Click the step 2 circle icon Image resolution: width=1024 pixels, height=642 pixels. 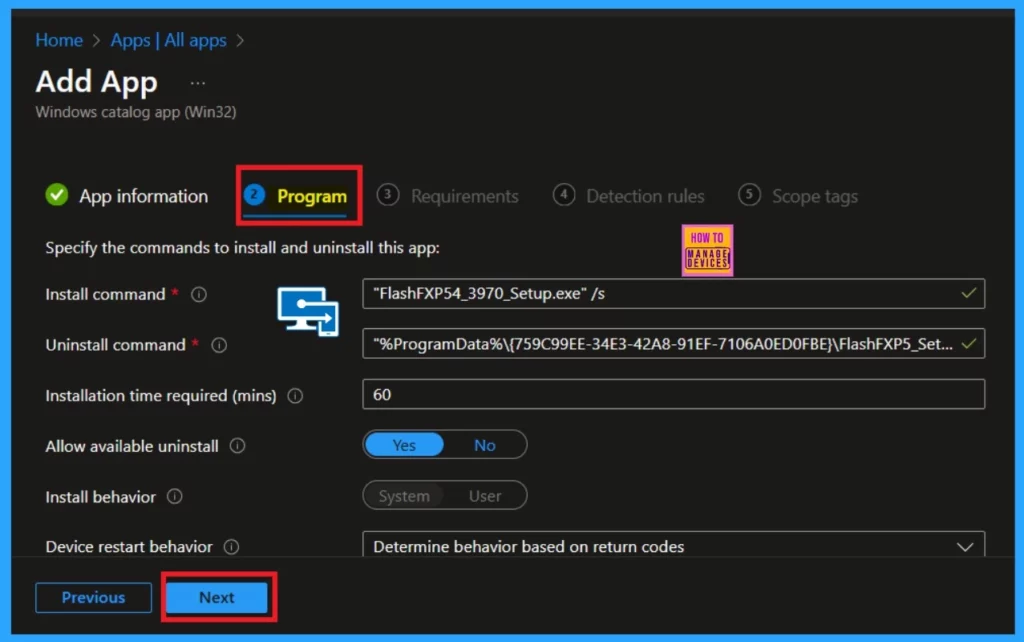(254, 195)
